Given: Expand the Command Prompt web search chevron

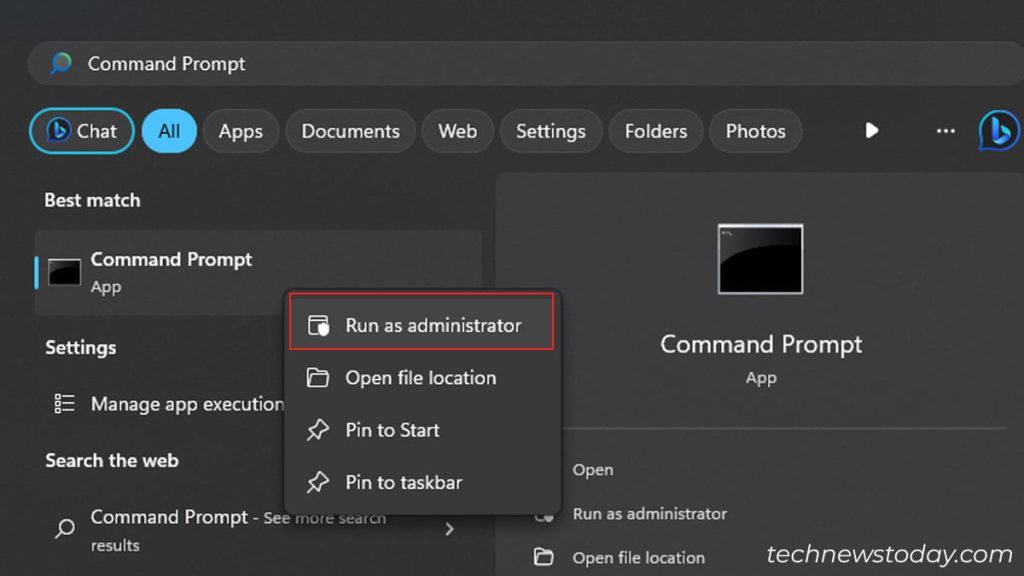Looking at the screenshot, I should click(x=450, y=529).
